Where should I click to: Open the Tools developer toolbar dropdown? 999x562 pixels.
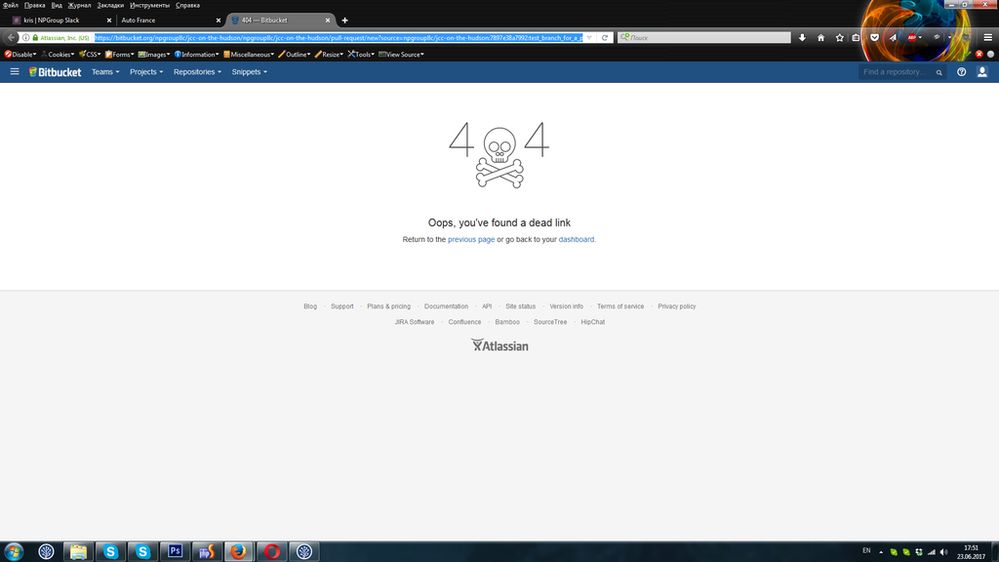click(x=361, y=54)
